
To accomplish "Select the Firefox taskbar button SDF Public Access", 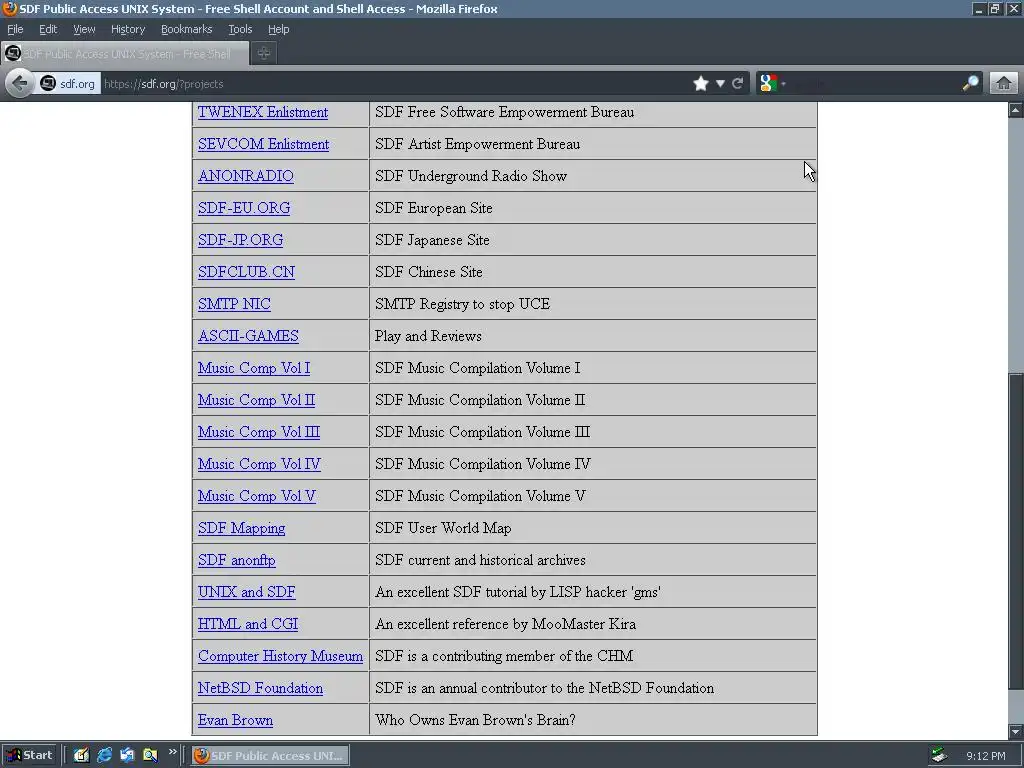I will 270,756.
